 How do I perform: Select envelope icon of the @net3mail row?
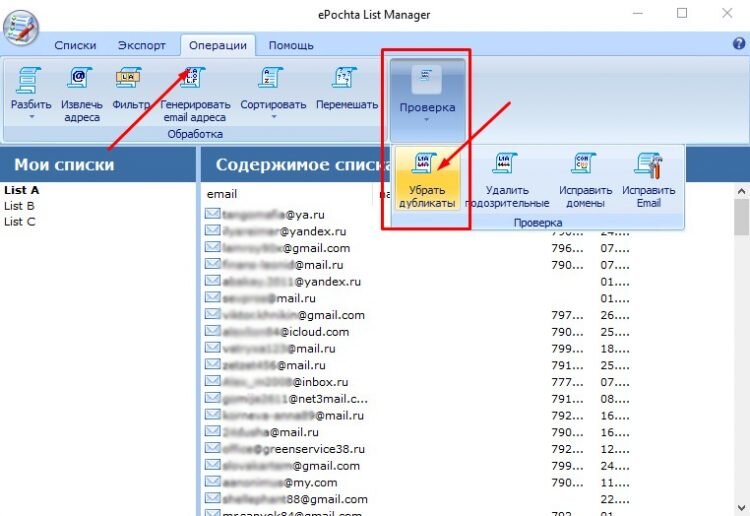click(212, 398)
